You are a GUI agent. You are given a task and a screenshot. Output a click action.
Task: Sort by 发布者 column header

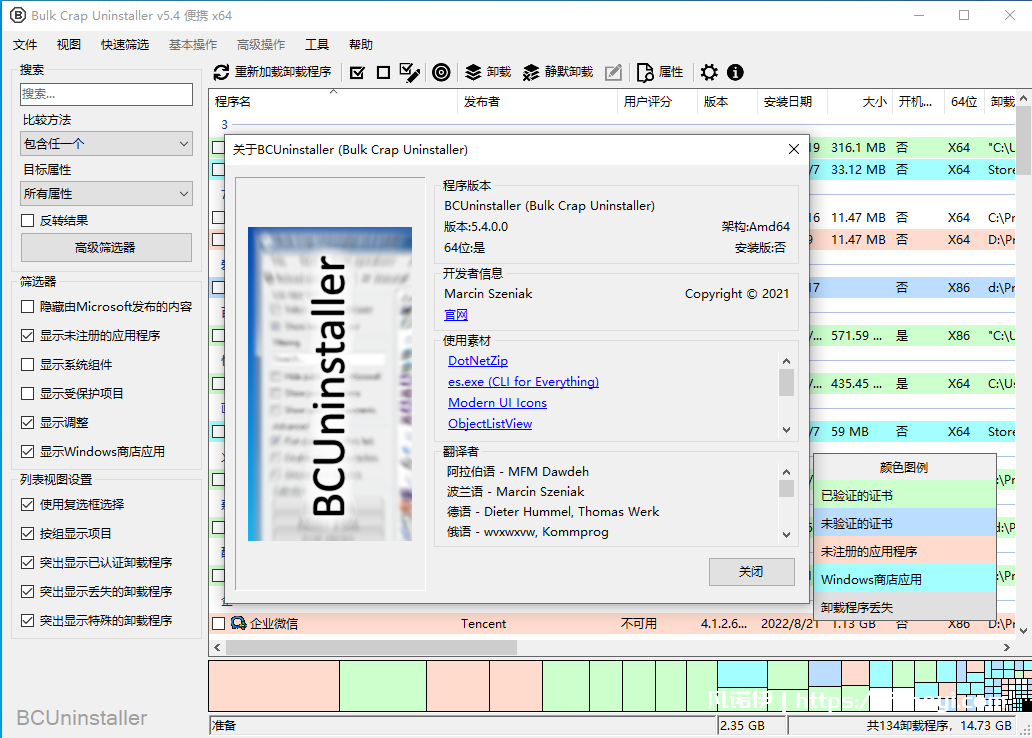click(536, 101)
